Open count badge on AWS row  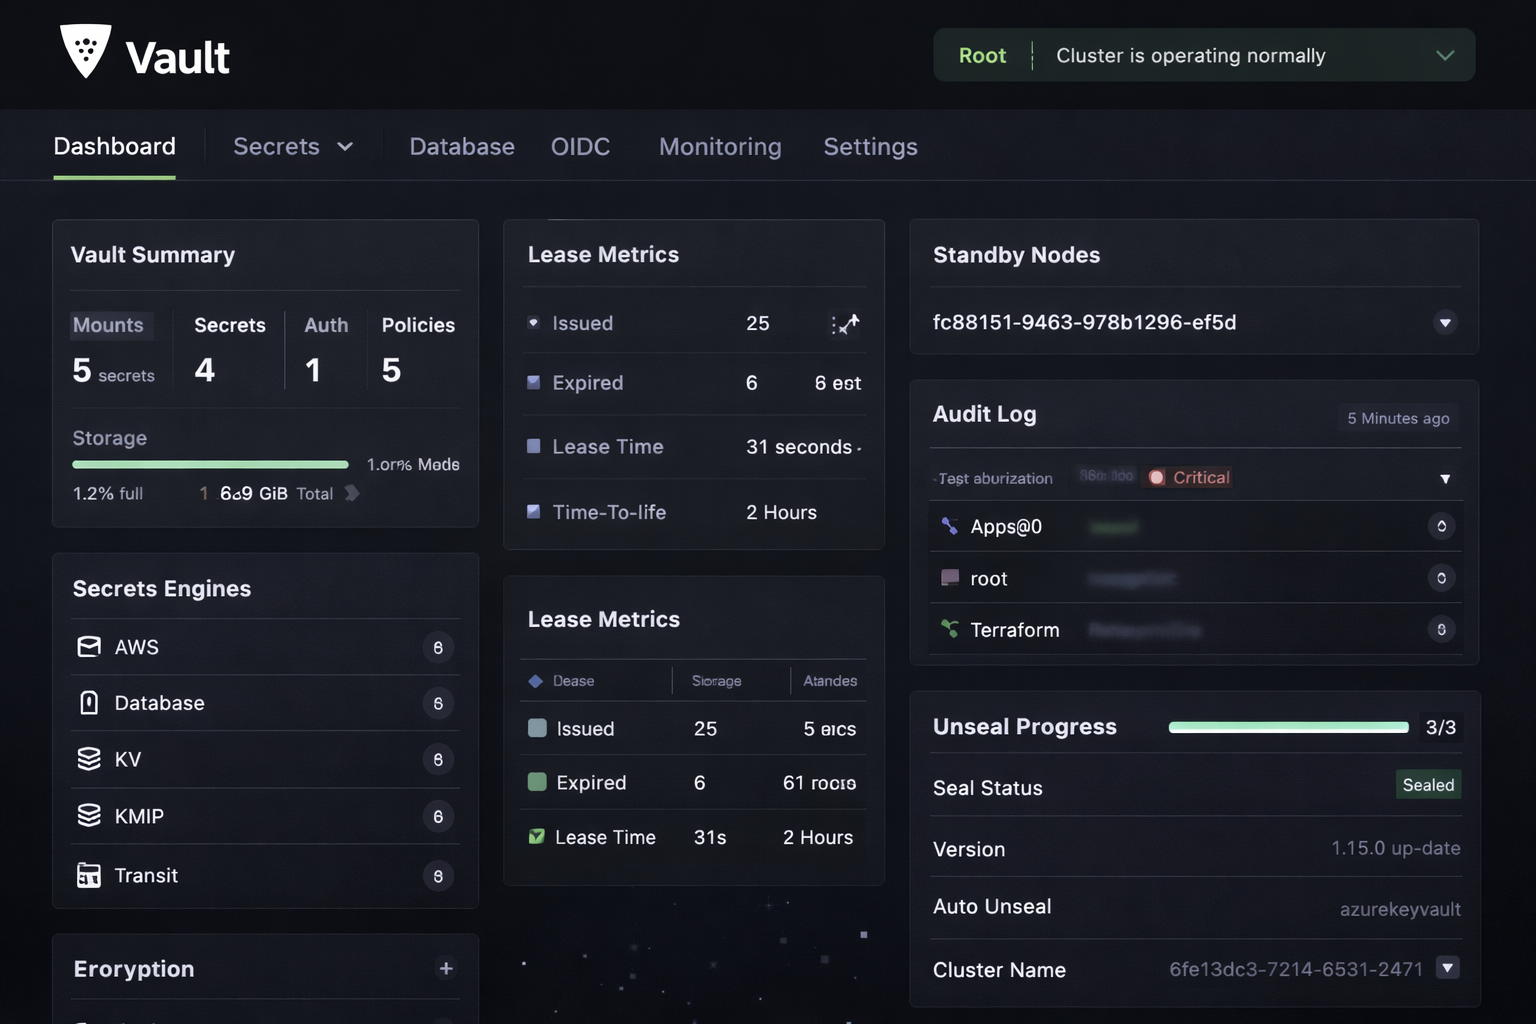tap(438, 648)
